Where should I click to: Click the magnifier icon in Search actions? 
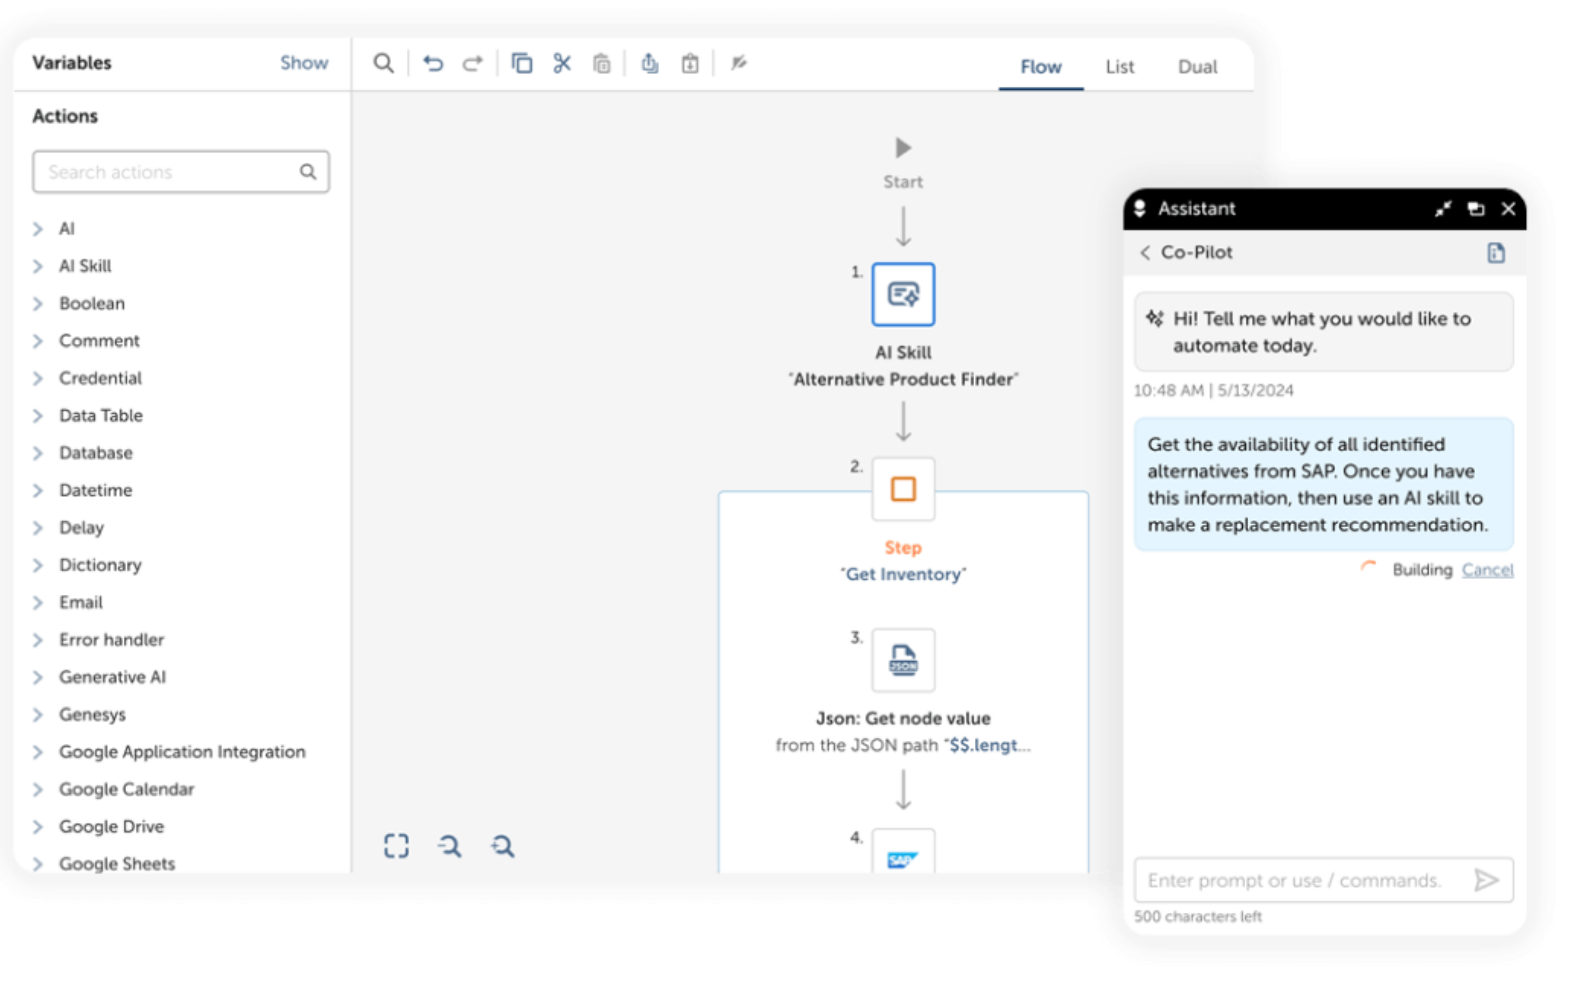click(x=308, y=172)
